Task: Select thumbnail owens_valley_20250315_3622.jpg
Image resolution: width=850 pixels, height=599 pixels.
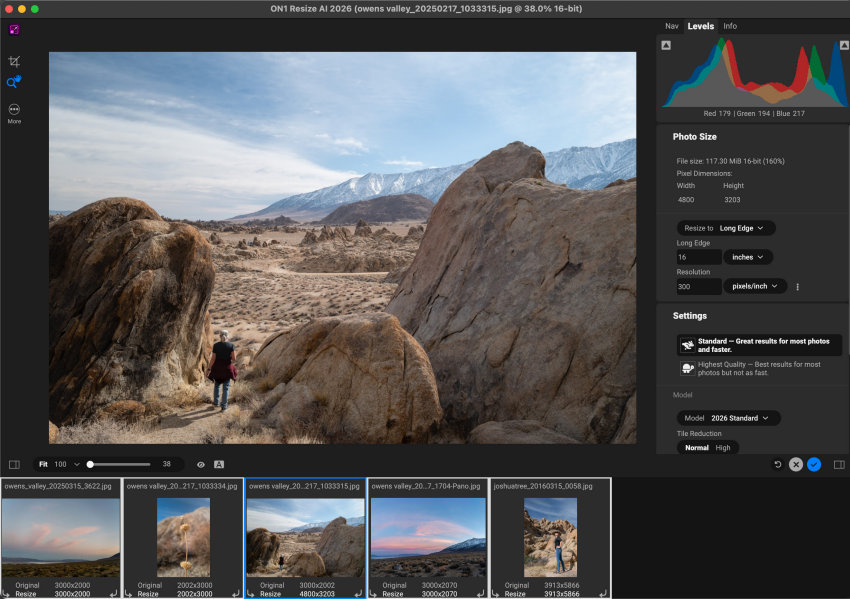Action: click(61, 538)
